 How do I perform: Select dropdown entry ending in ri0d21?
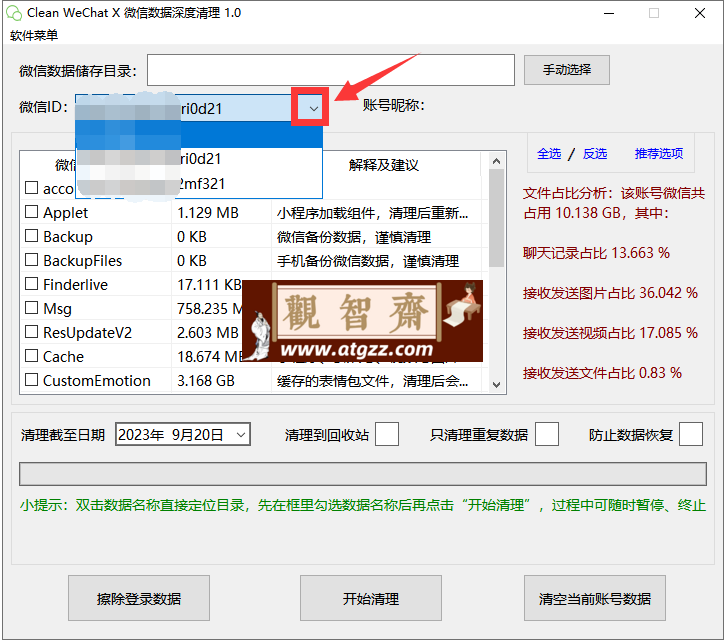[x=199, y=159]
